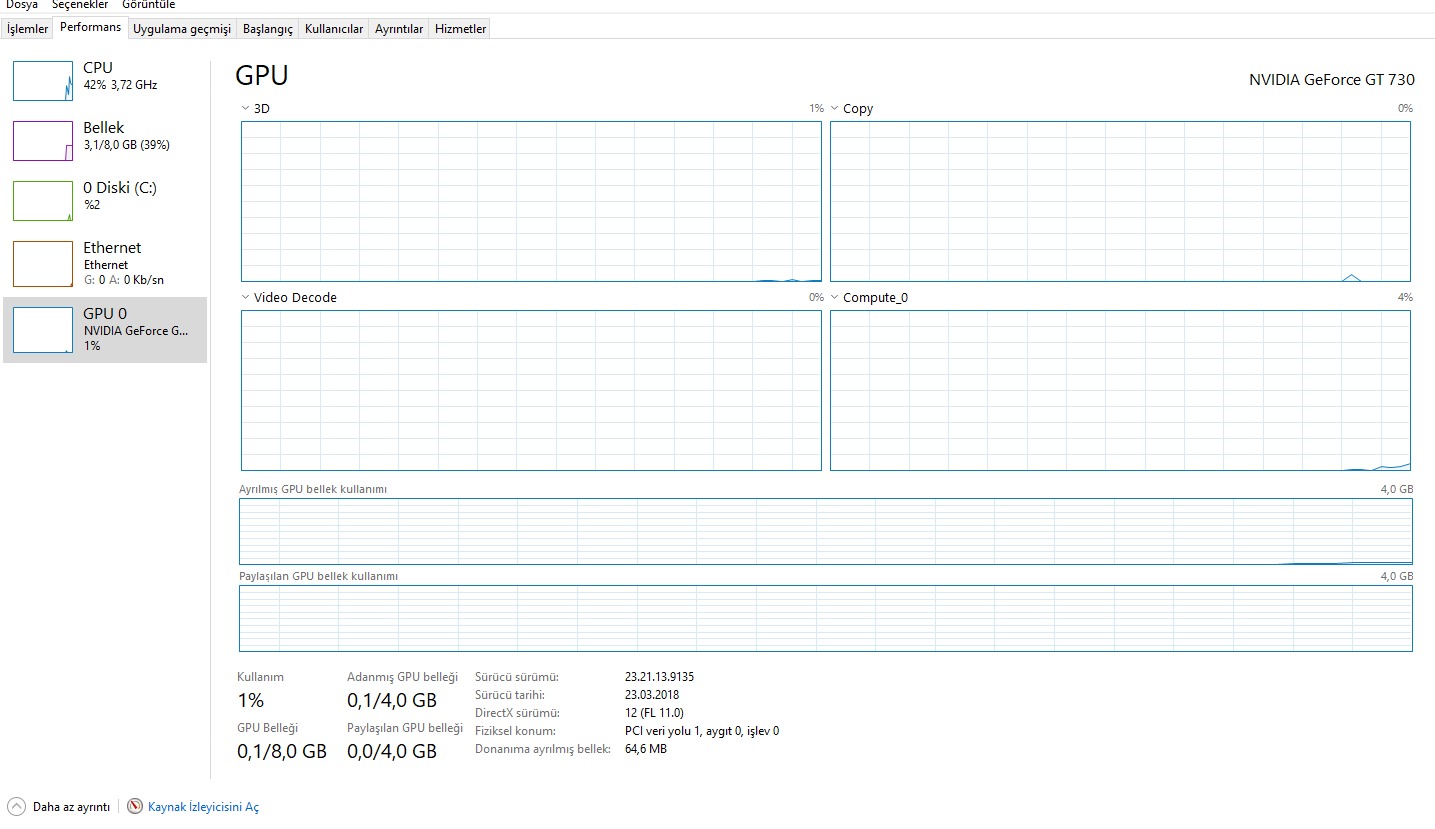Select the Bellek mini graph thumbnail
The width and height of the screenshot is (1435, 829).
pyautogui.click(x=43, y=141)
